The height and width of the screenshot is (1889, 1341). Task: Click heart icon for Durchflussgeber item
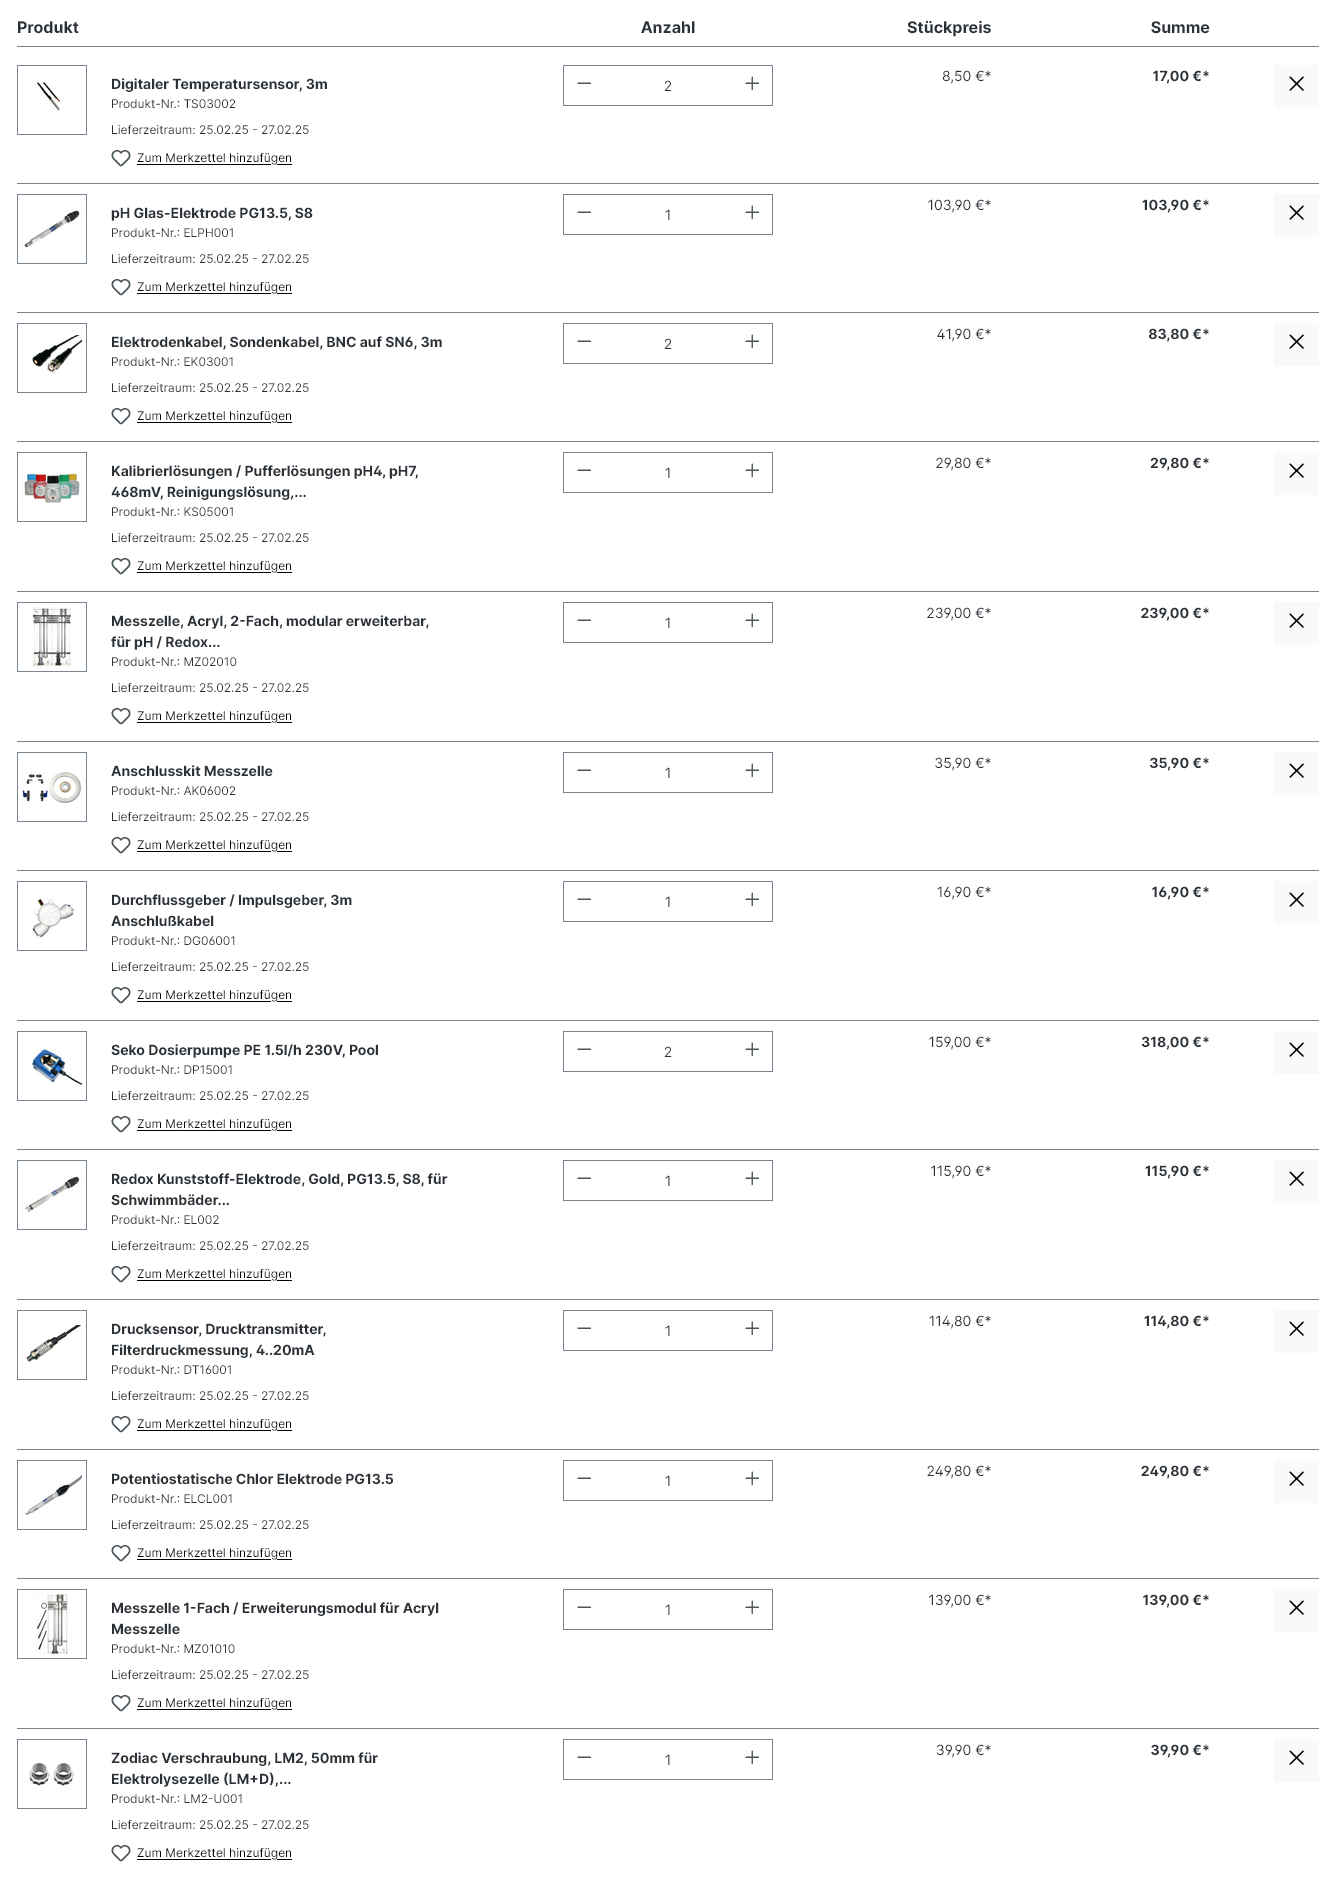coord(121,995)
